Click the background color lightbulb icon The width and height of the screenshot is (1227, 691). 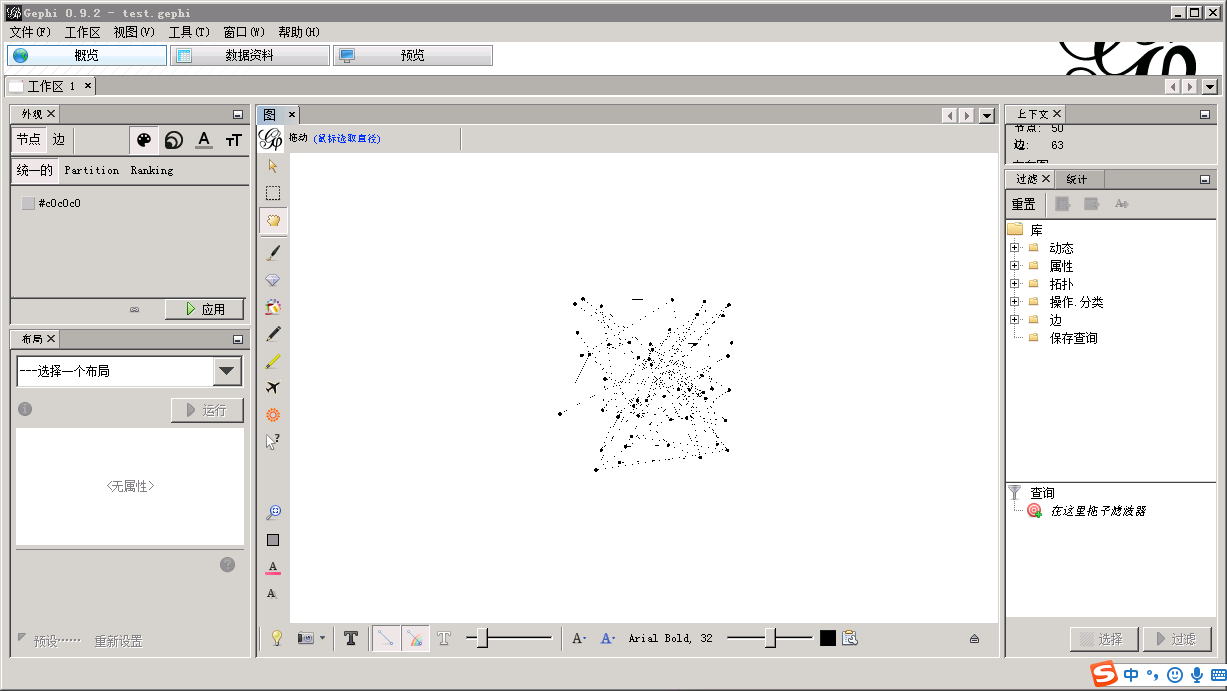(277, 638)
